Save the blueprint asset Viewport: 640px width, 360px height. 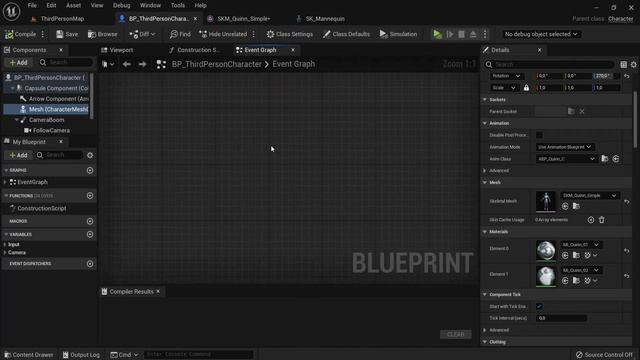67,34
